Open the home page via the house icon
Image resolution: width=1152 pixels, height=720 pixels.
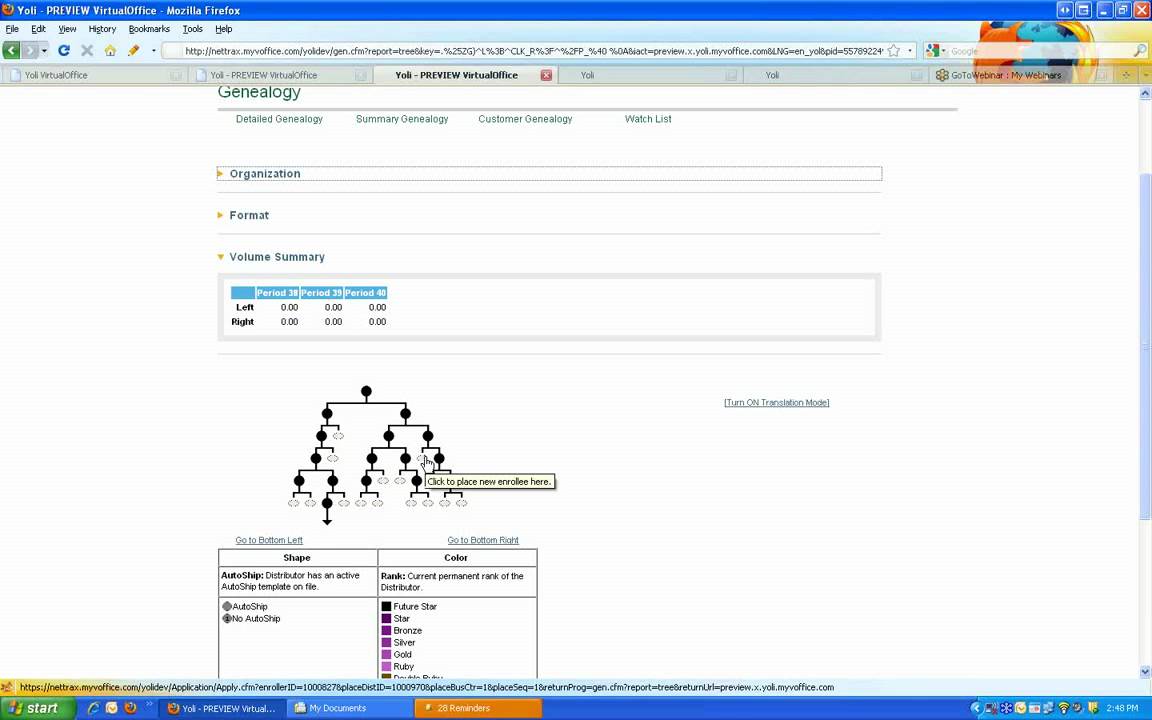coord(110,51)
